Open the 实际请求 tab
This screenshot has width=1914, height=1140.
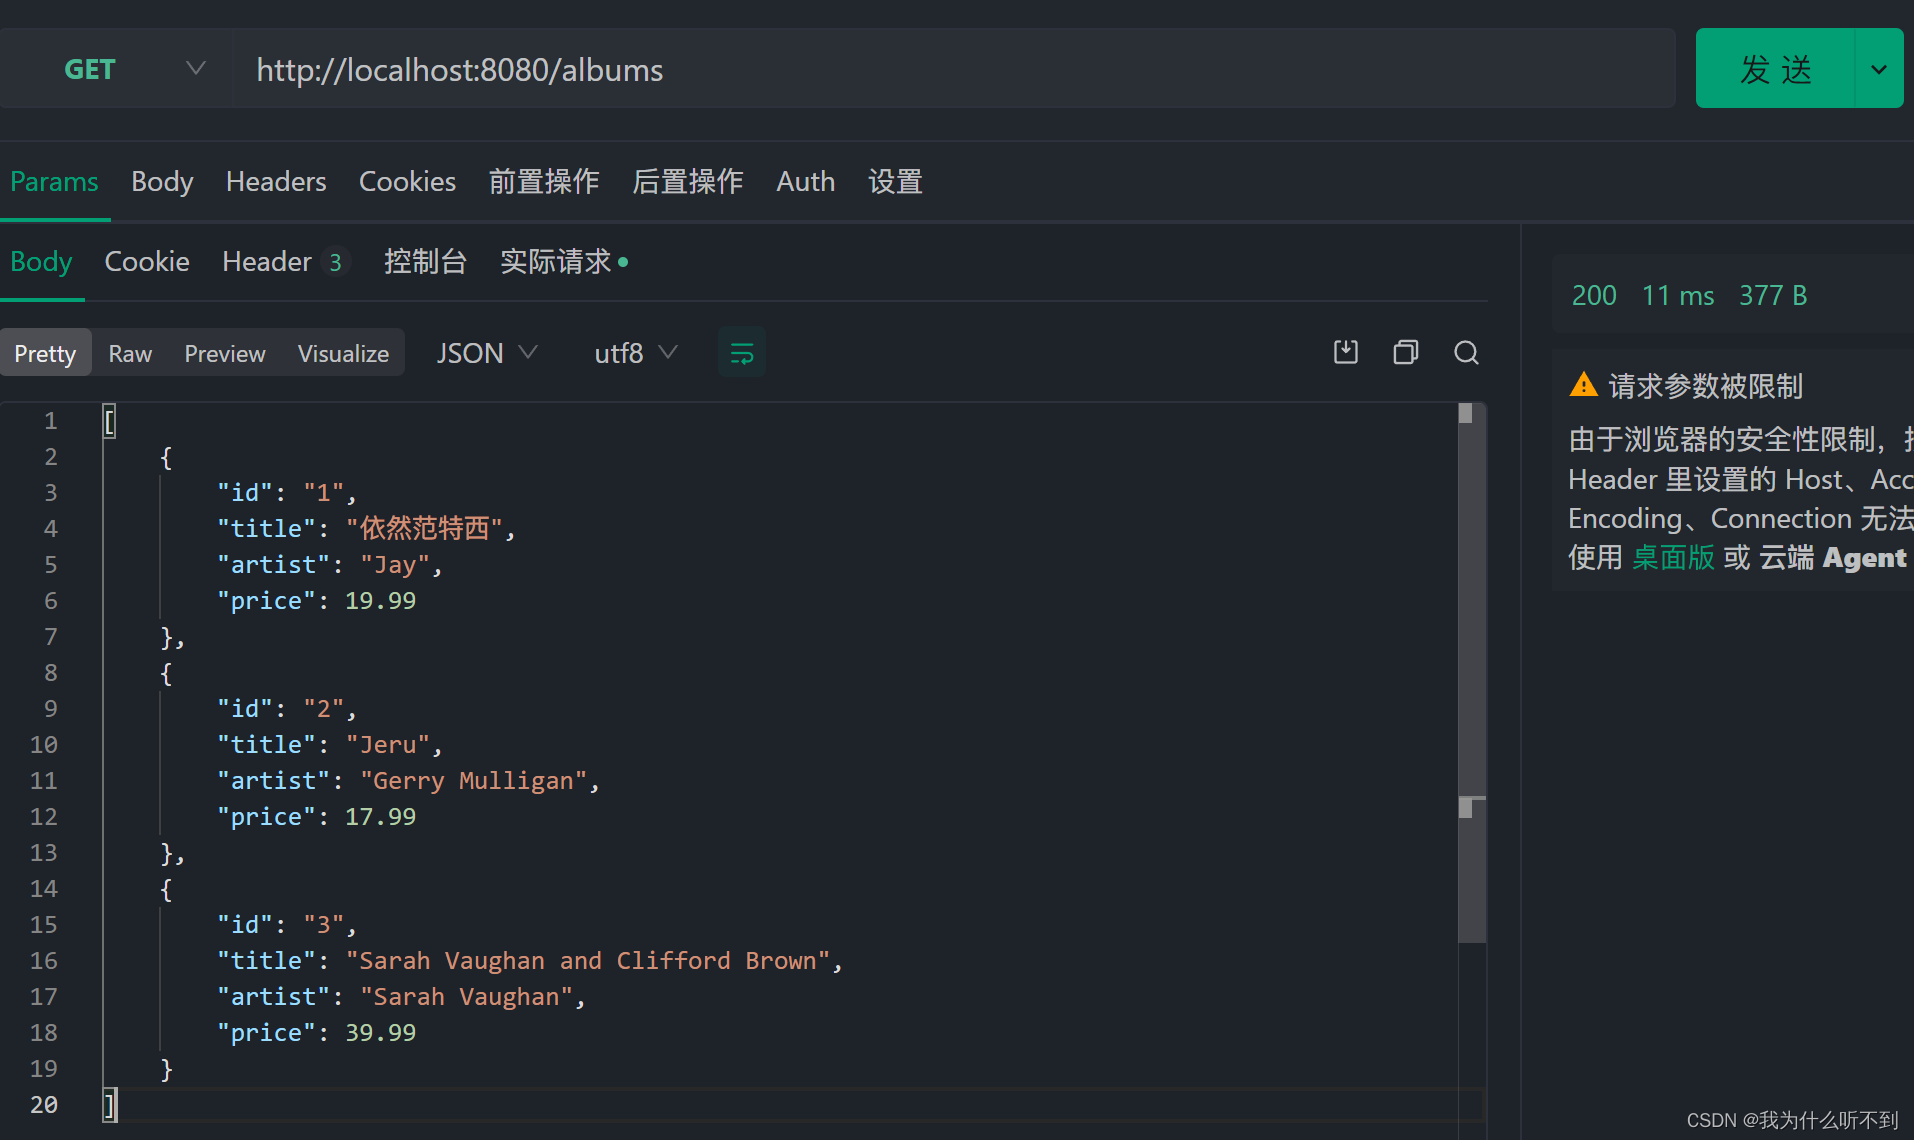point(564,262)
